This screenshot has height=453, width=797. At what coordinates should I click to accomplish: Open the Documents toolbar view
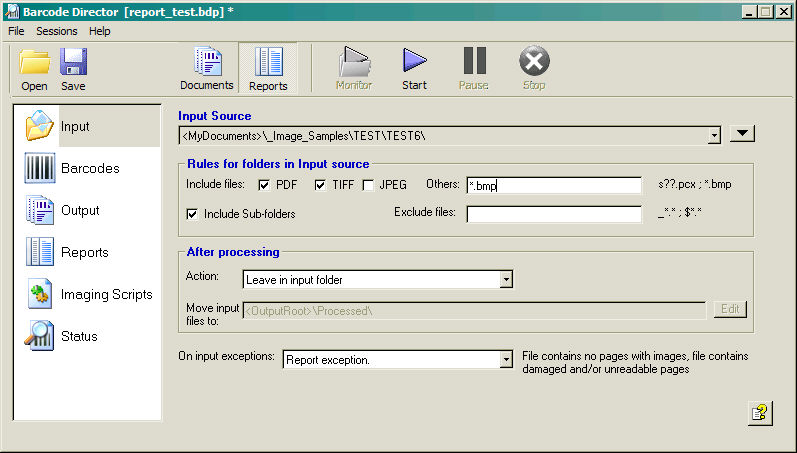(206, 68)
